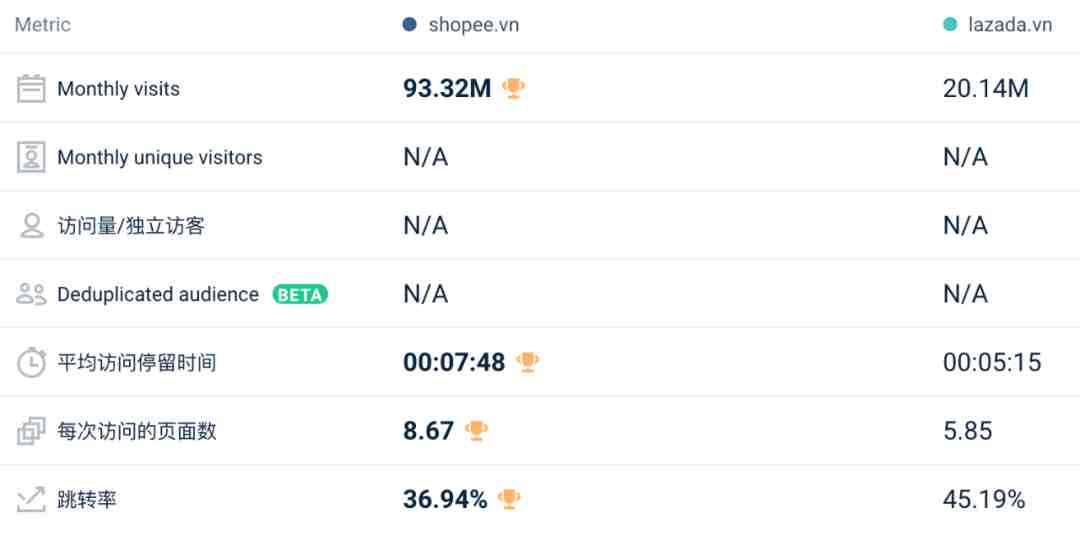Click the green BETA badge
Viewport: 1080px width, 535px height.
pos(300,294)
